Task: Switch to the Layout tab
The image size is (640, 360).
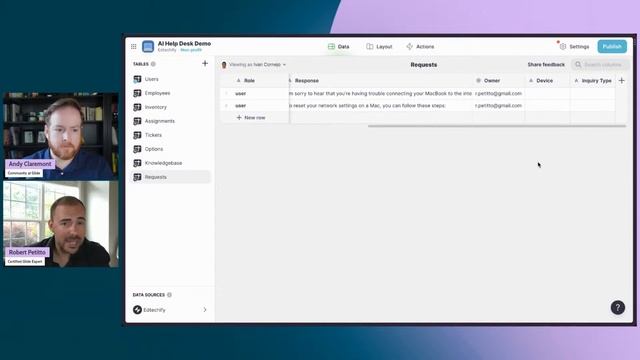Action: click(x=379, y=47)
